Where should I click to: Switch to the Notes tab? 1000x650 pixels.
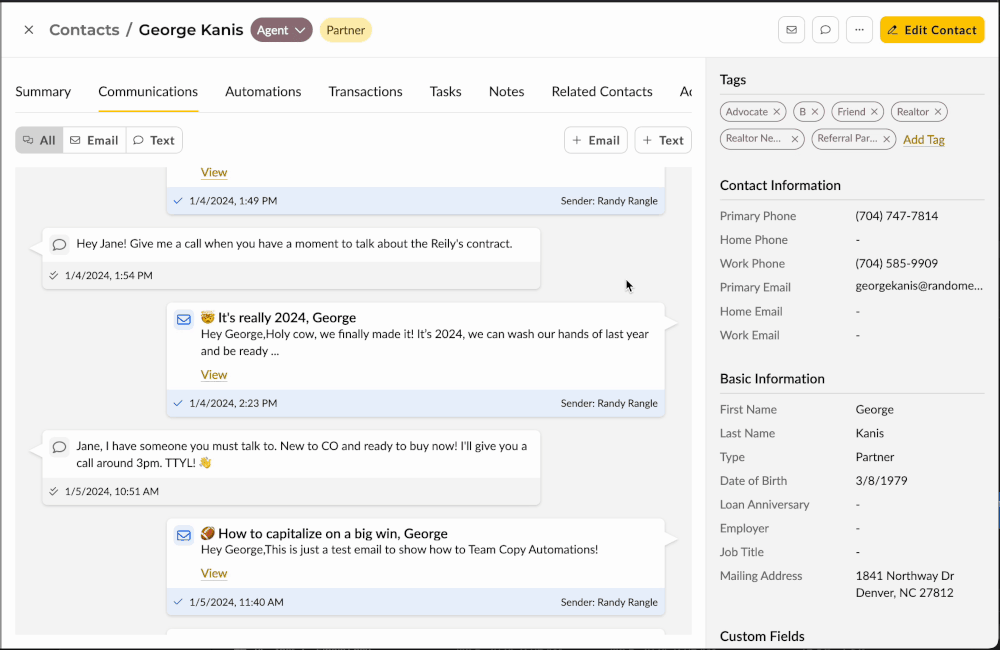click(x=506, y=91)
